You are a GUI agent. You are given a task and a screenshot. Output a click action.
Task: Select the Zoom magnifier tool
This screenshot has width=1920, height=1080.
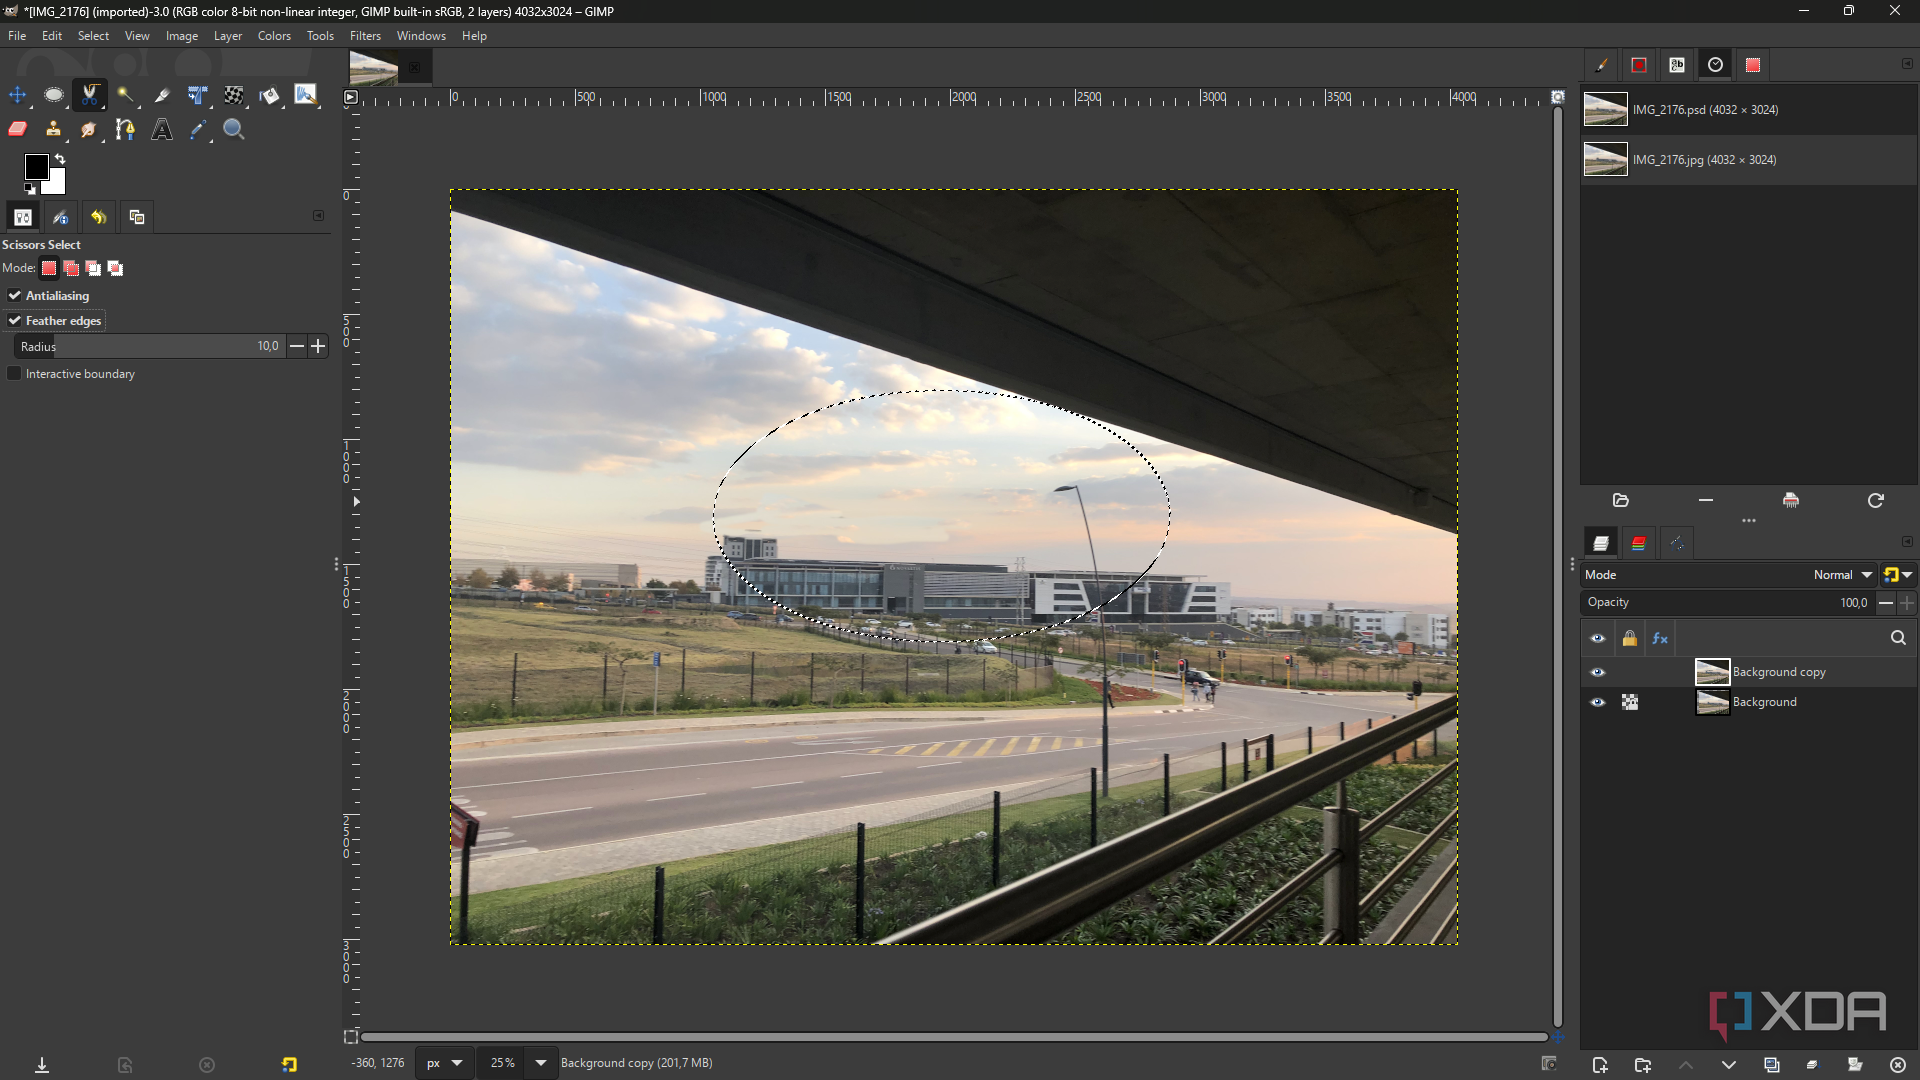click(234, 129)
